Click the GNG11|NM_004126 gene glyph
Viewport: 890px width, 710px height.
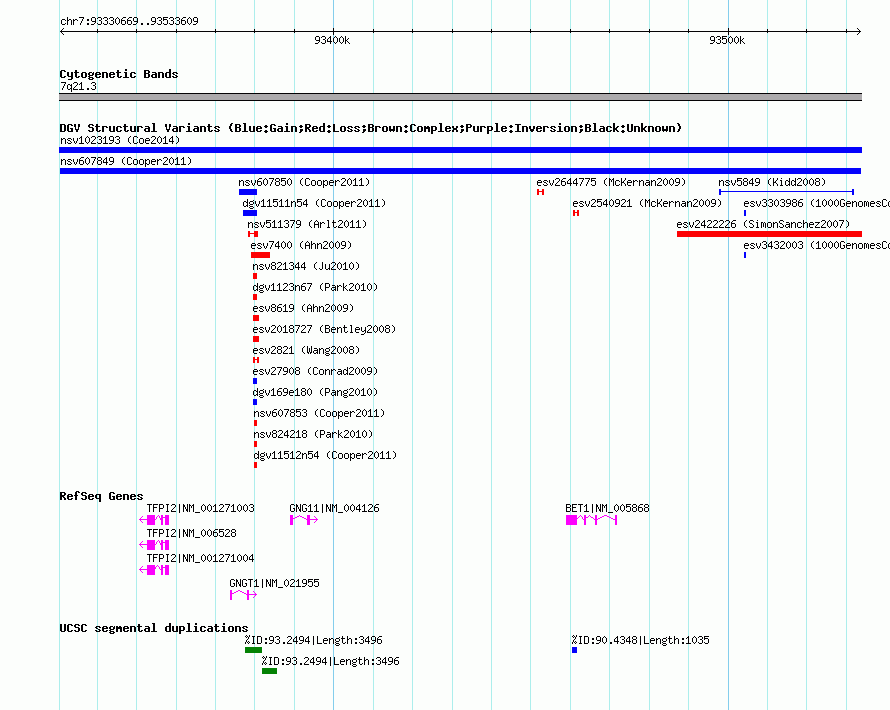coord(304,520)
